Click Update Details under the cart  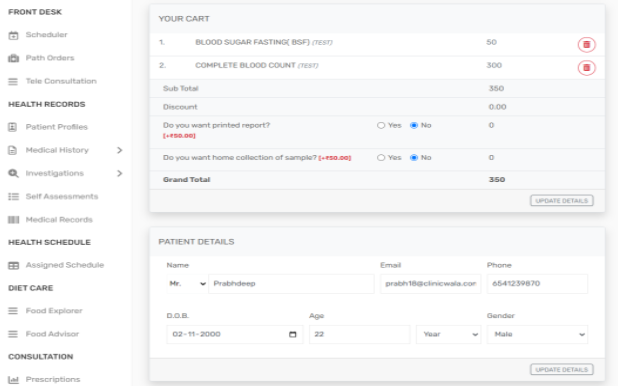(562, 201)
